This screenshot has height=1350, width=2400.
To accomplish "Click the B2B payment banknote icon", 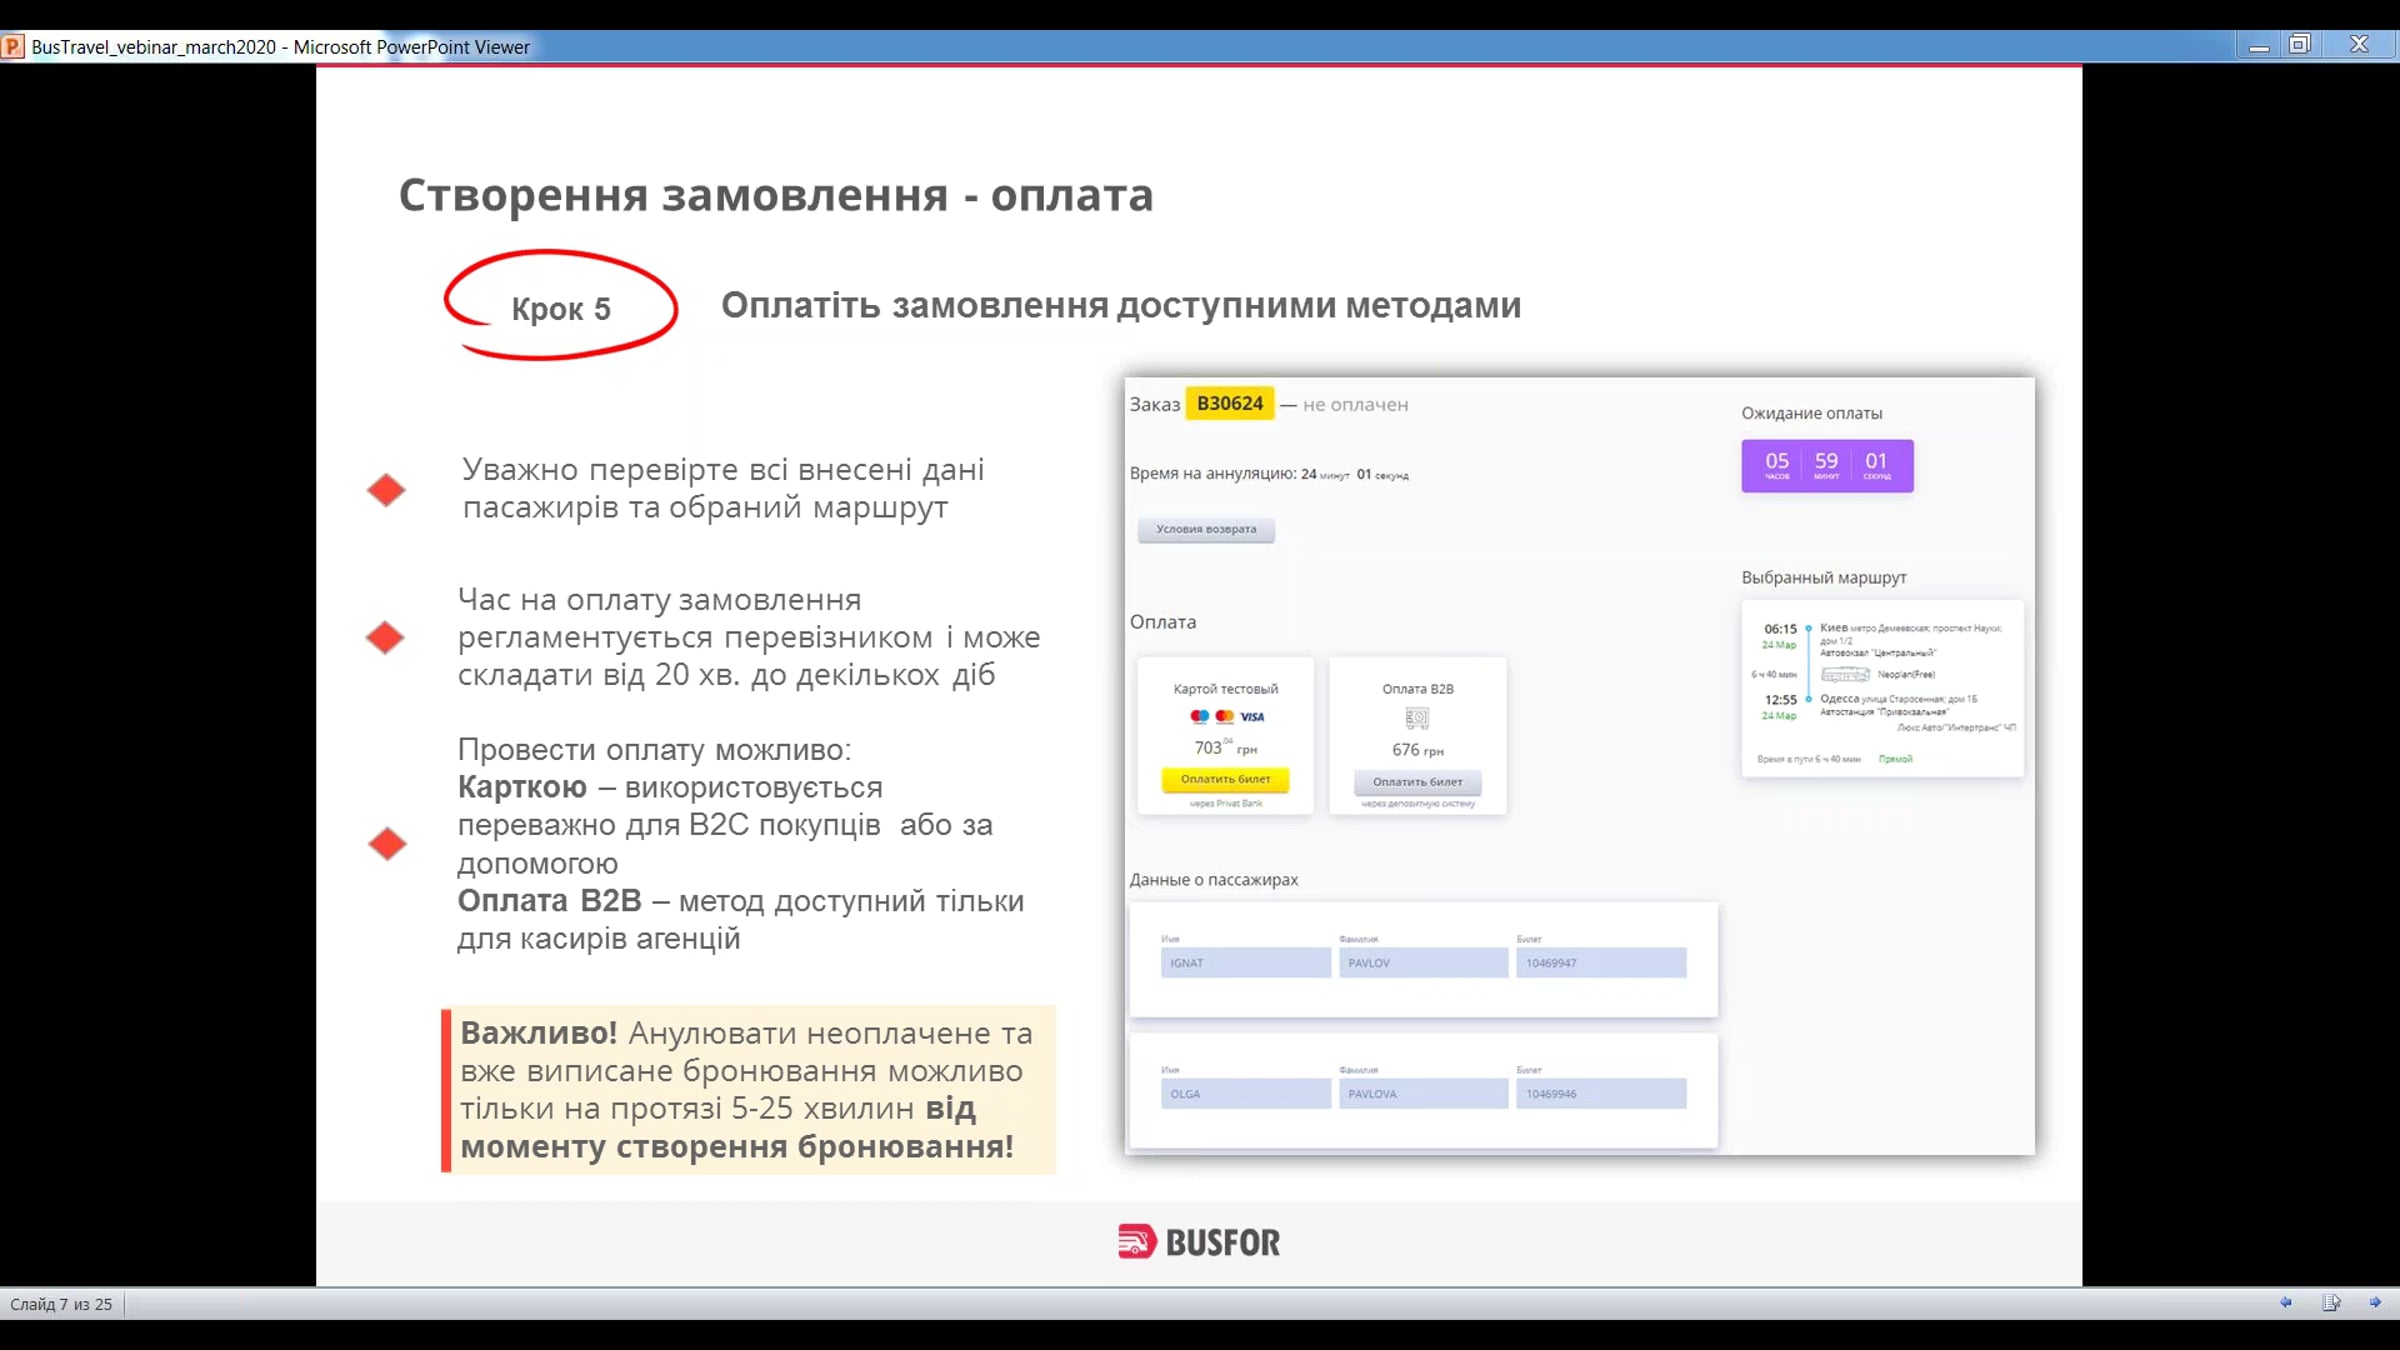I will pos(1417,717).
